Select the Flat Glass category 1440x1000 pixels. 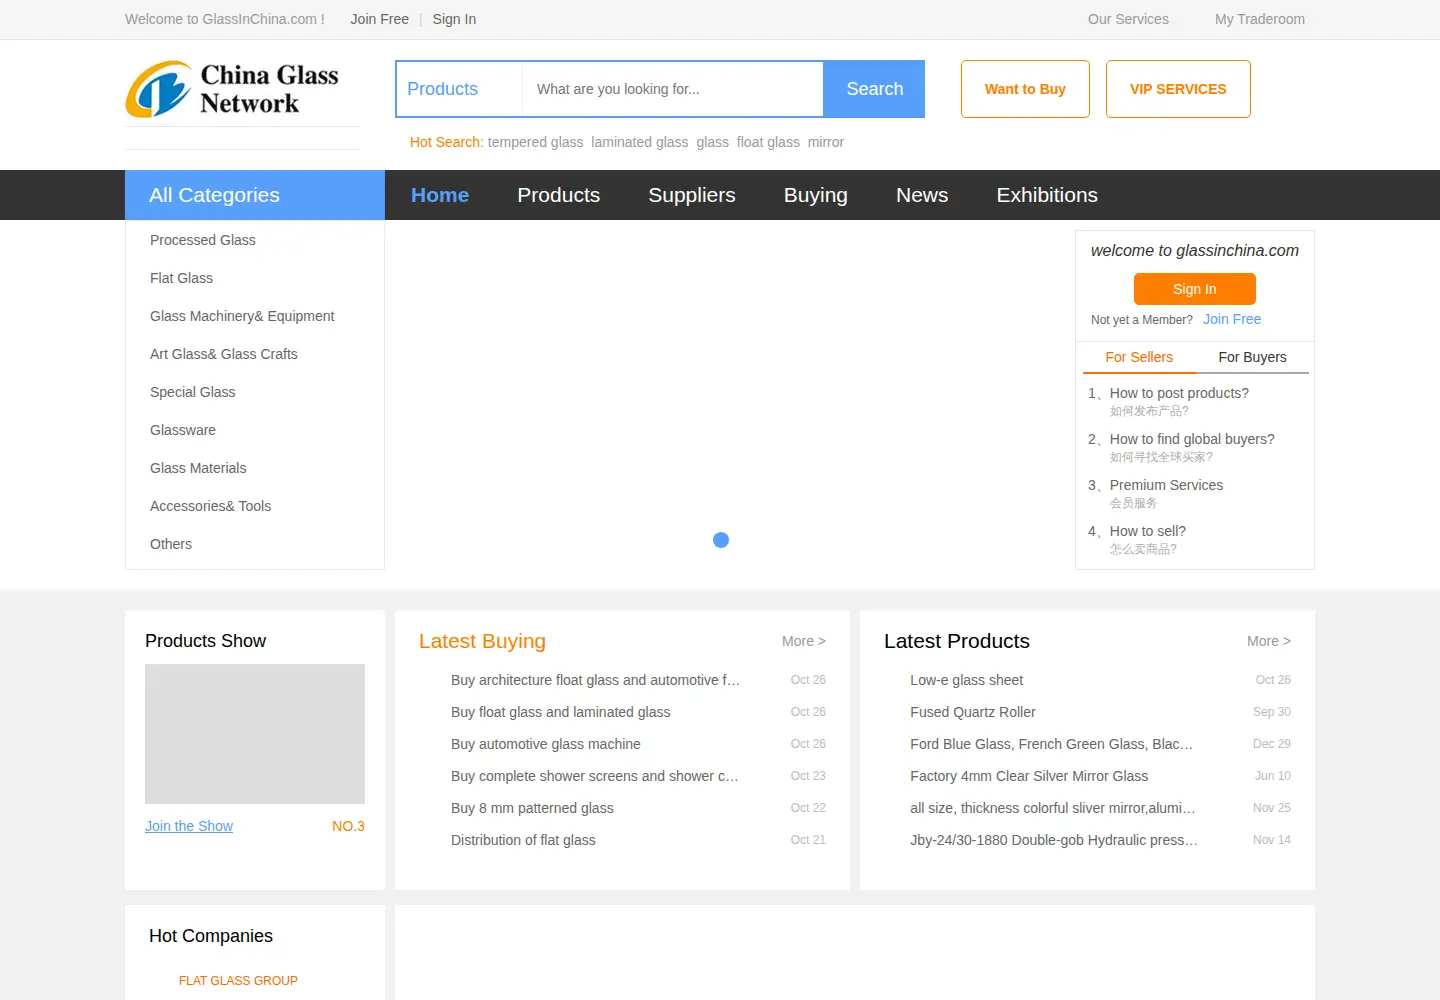pos(181,278)
